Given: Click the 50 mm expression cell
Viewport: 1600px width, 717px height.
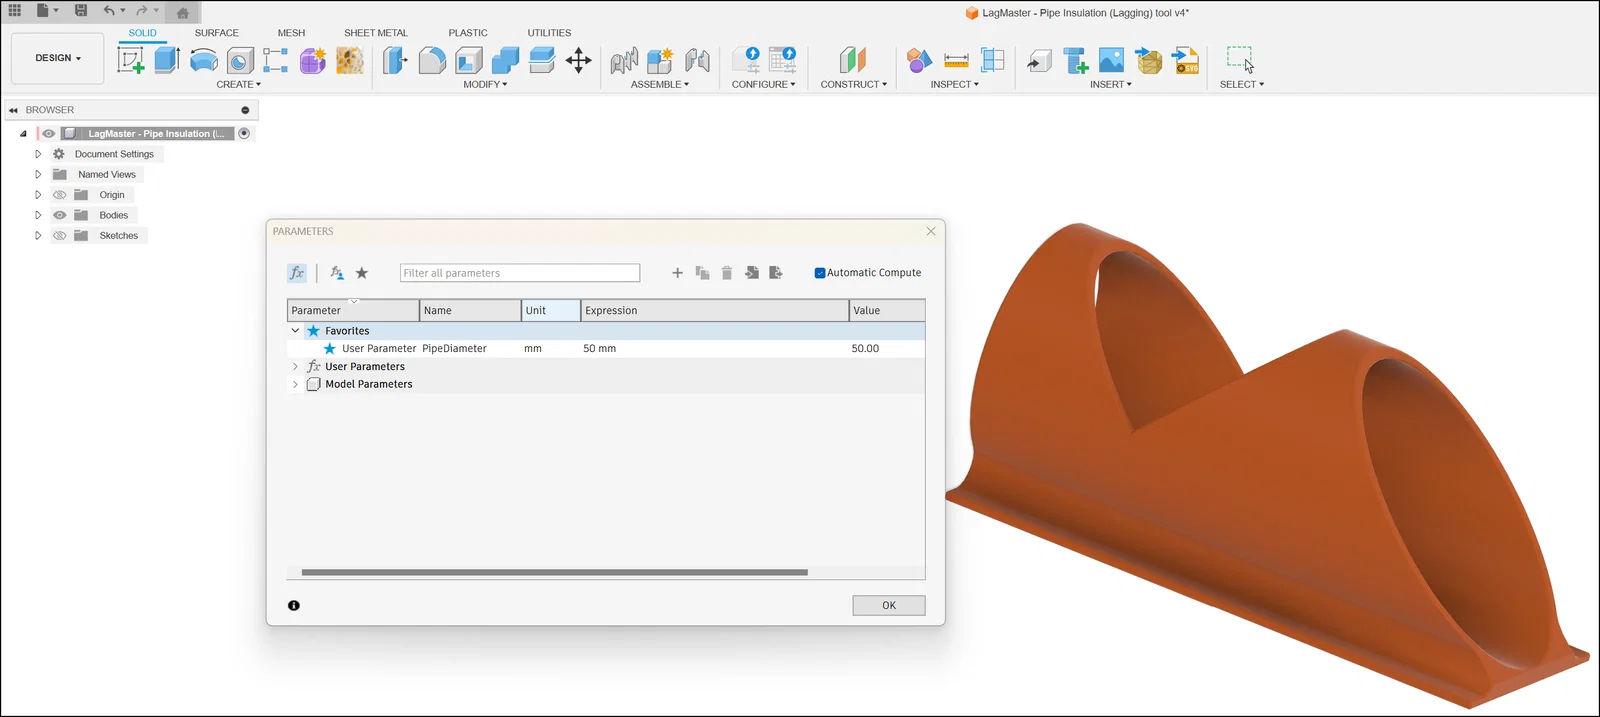Looking at the screenshot, I should (714, 349).
